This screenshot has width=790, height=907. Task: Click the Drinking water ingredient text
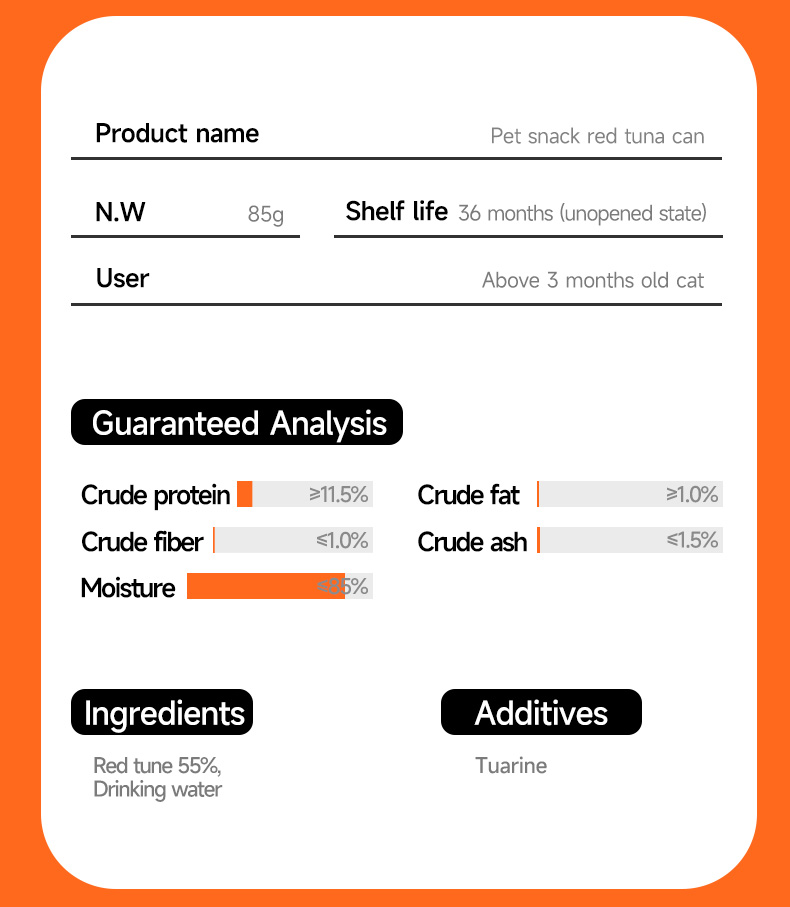(x=157, y=790)
